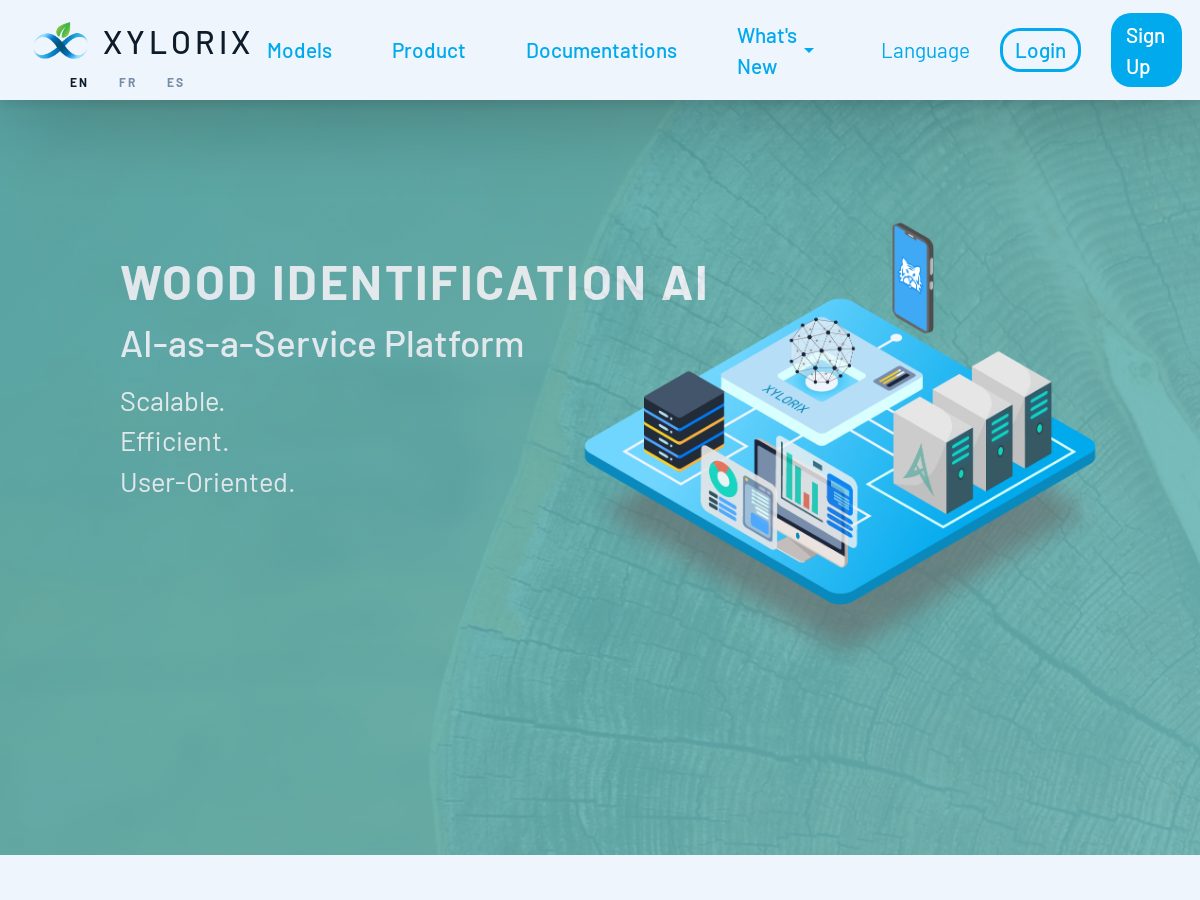Go to the Product page
The width and height of the screenshot is (1200, 900).
coord(428,50)
